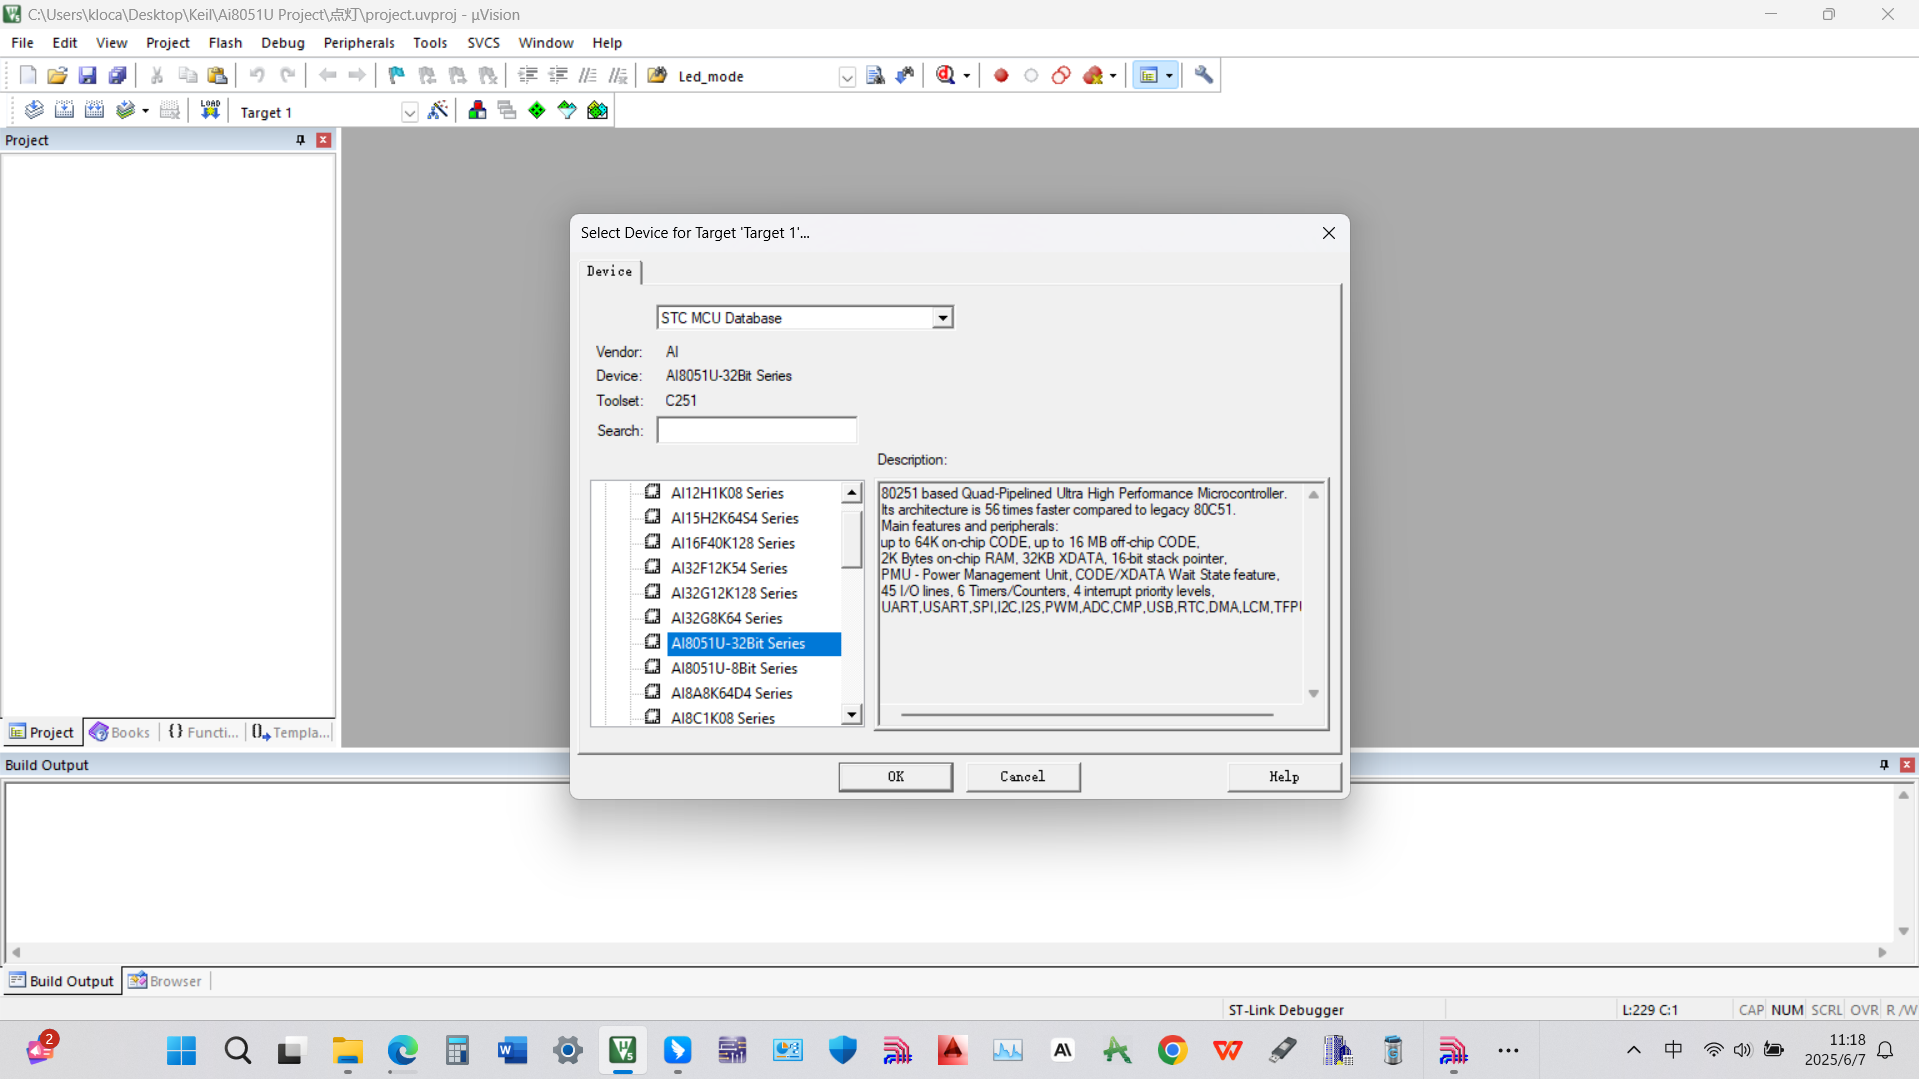1919x1079 pixels.
Task: Open Chrome from the taskbar
Action: pyautogui.click(x=1172, y=1051)
